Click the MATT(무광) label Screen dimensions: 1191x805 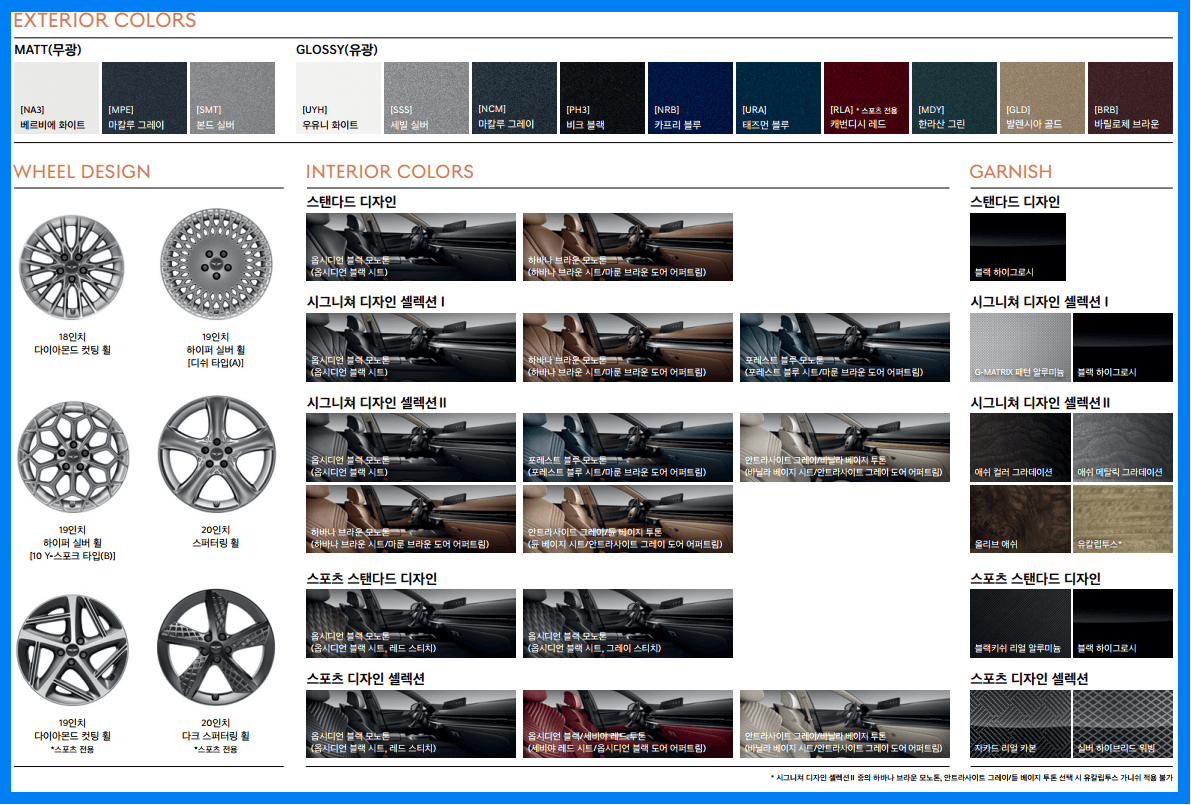(x=48, y=49)
